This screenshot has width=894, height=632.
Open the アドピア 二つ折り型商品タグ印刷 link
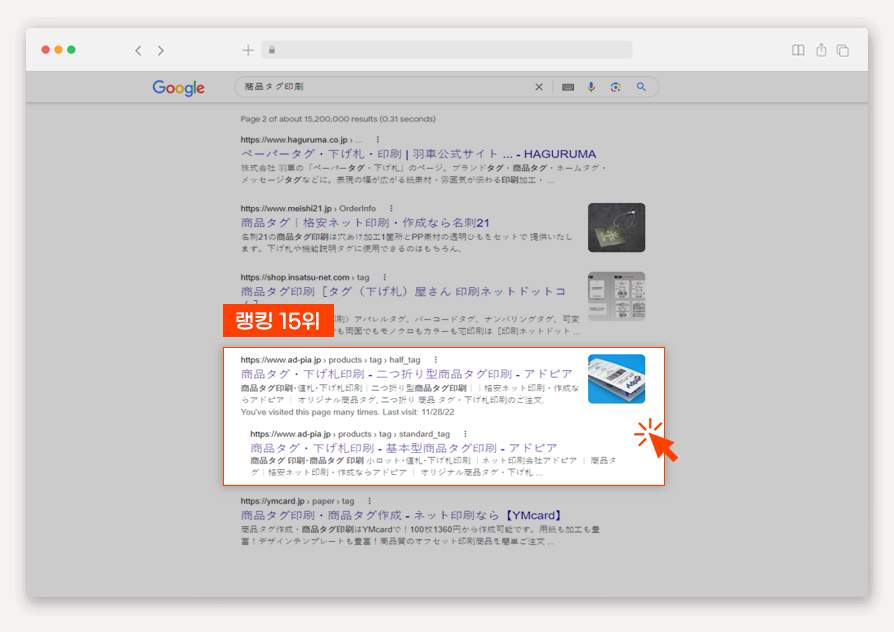[x=407, y=374]
